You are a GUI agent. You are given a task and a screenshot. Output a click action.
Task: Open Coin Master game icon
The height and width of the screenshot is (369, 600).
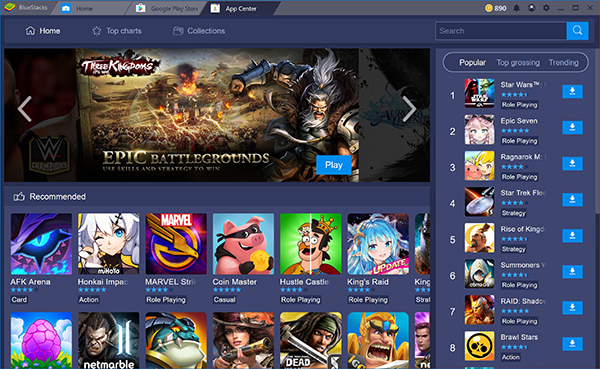[x=243, y=244]
